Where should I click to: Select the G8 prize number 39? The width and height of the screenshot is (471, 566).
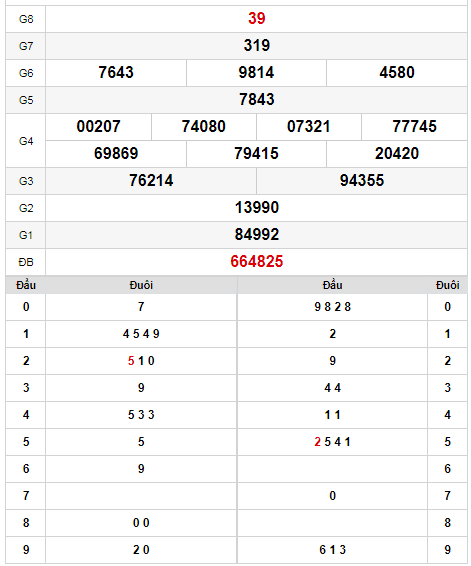pyautogui.click(x=256, y=18)
